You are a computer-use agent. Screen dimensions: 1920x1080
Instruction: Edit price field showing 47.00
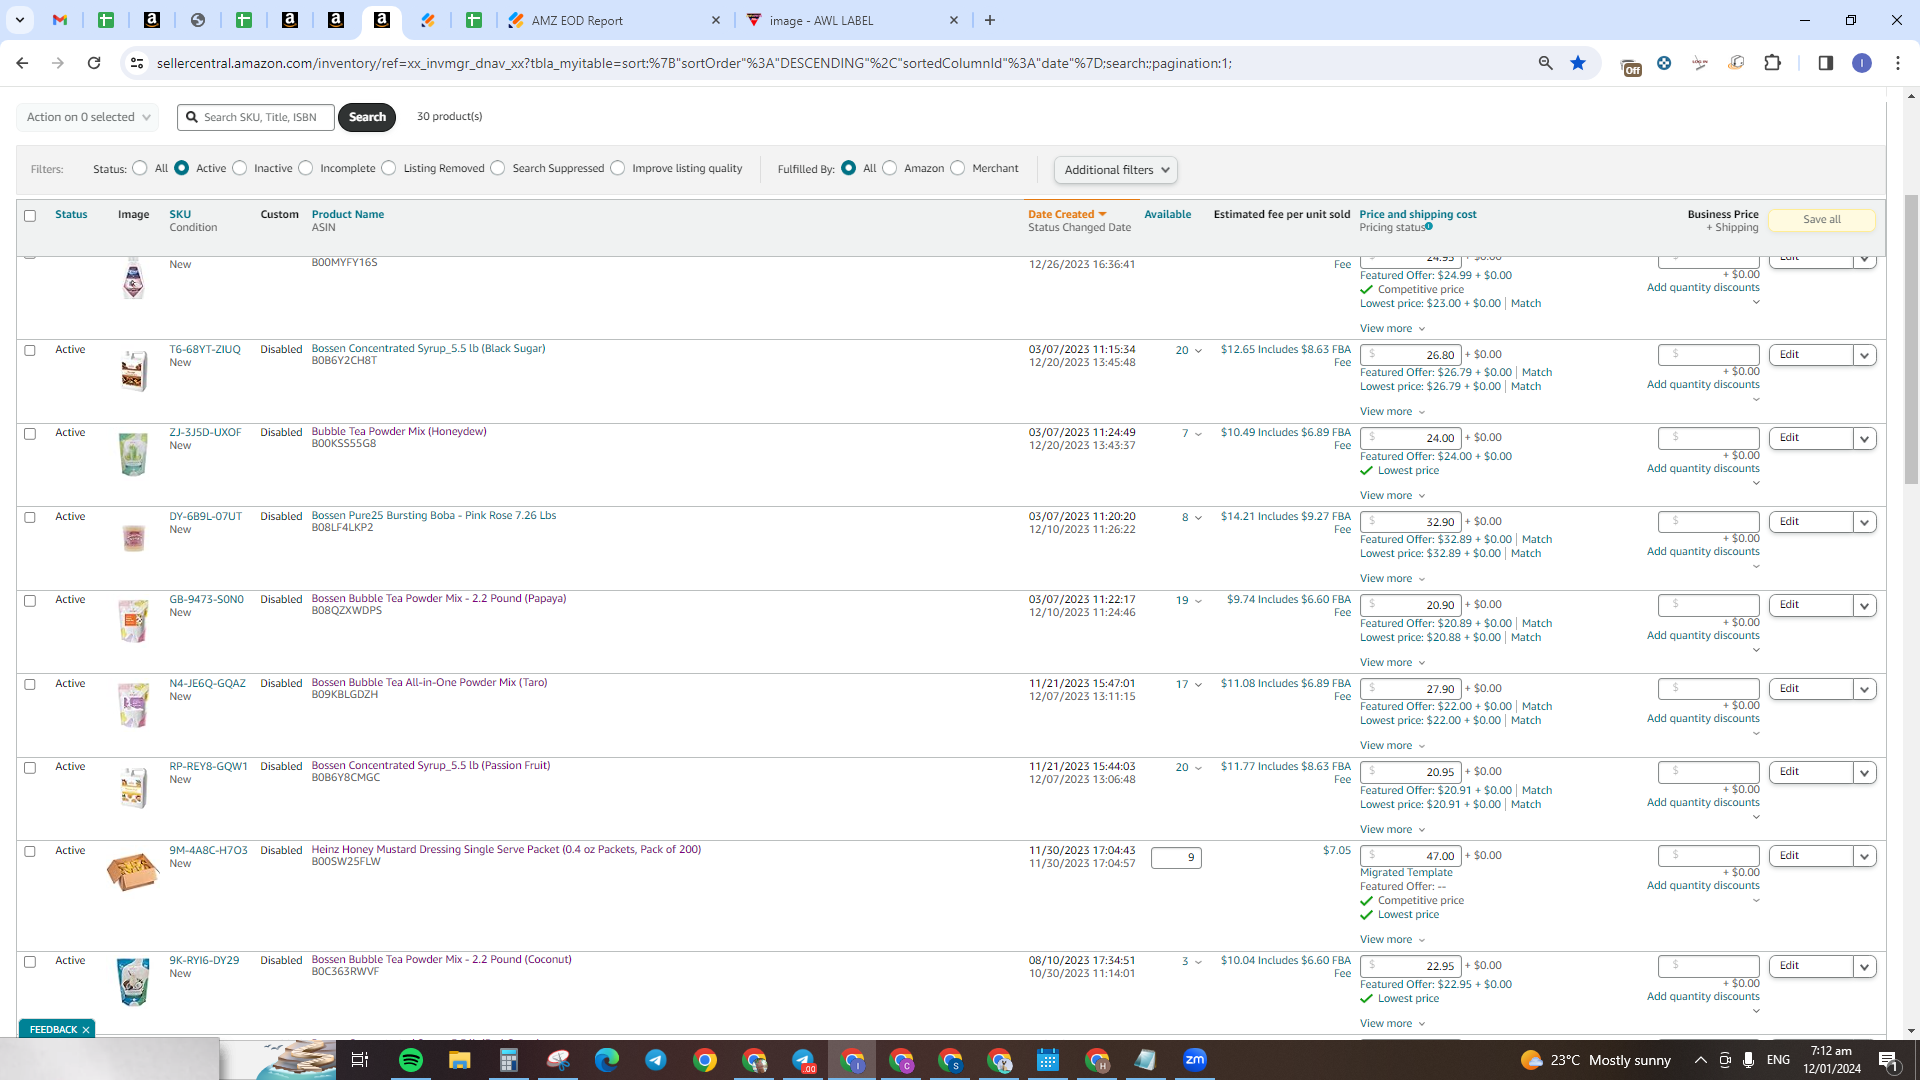click(x=1411, y=857)
